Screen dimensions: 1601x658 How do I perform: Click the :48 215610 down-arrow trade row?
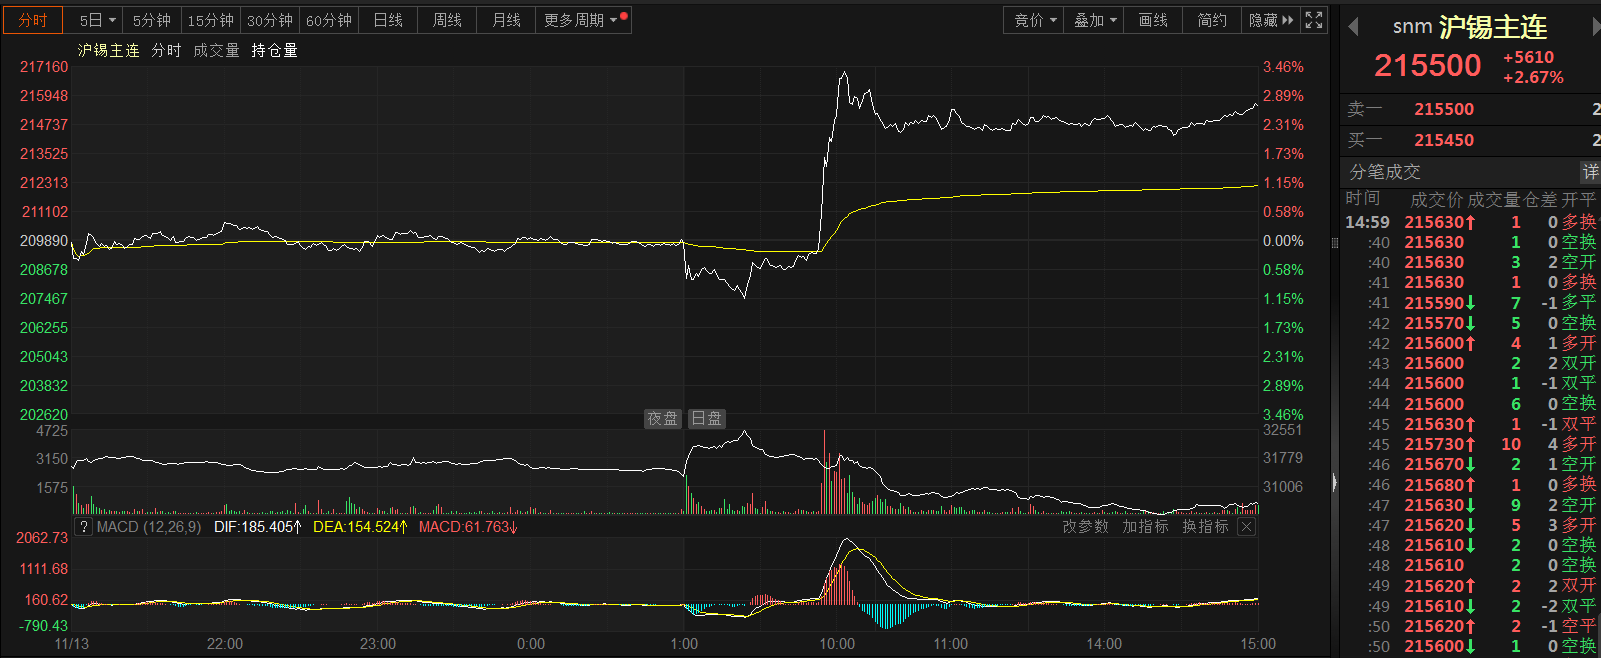(x=1470, y=545)
